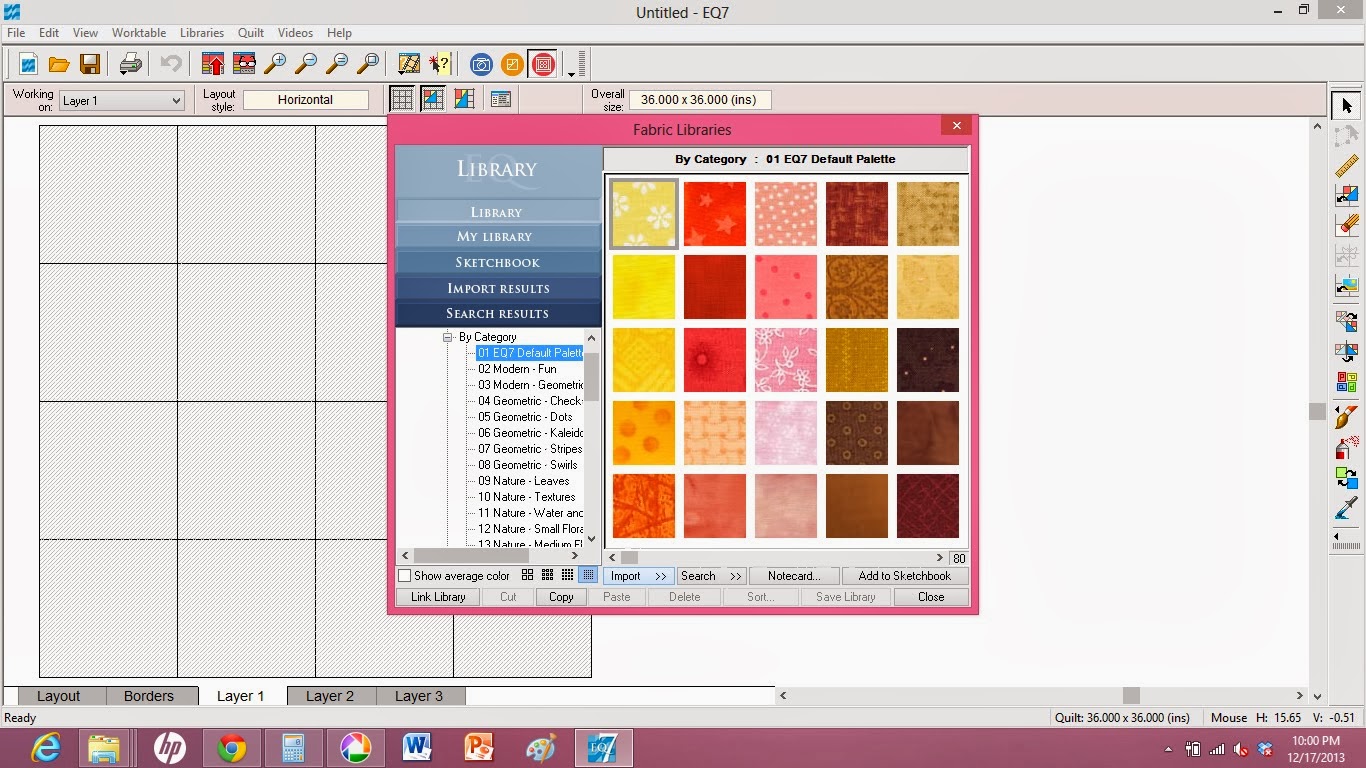Click the blue camera icon in toolbar
Image resolution: width=1366 pixels, height=768 pixels.
(x=481, y=65)
